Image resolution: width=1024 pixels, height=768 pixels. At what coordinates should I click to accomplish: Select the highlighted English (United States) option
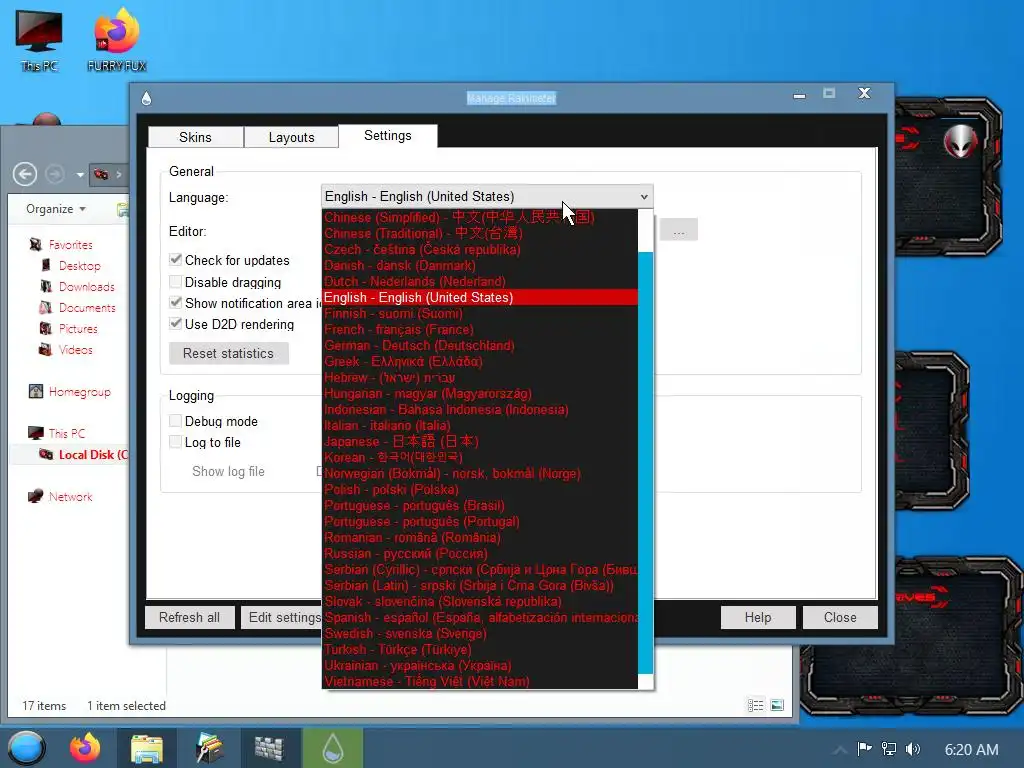coord(480,297)
